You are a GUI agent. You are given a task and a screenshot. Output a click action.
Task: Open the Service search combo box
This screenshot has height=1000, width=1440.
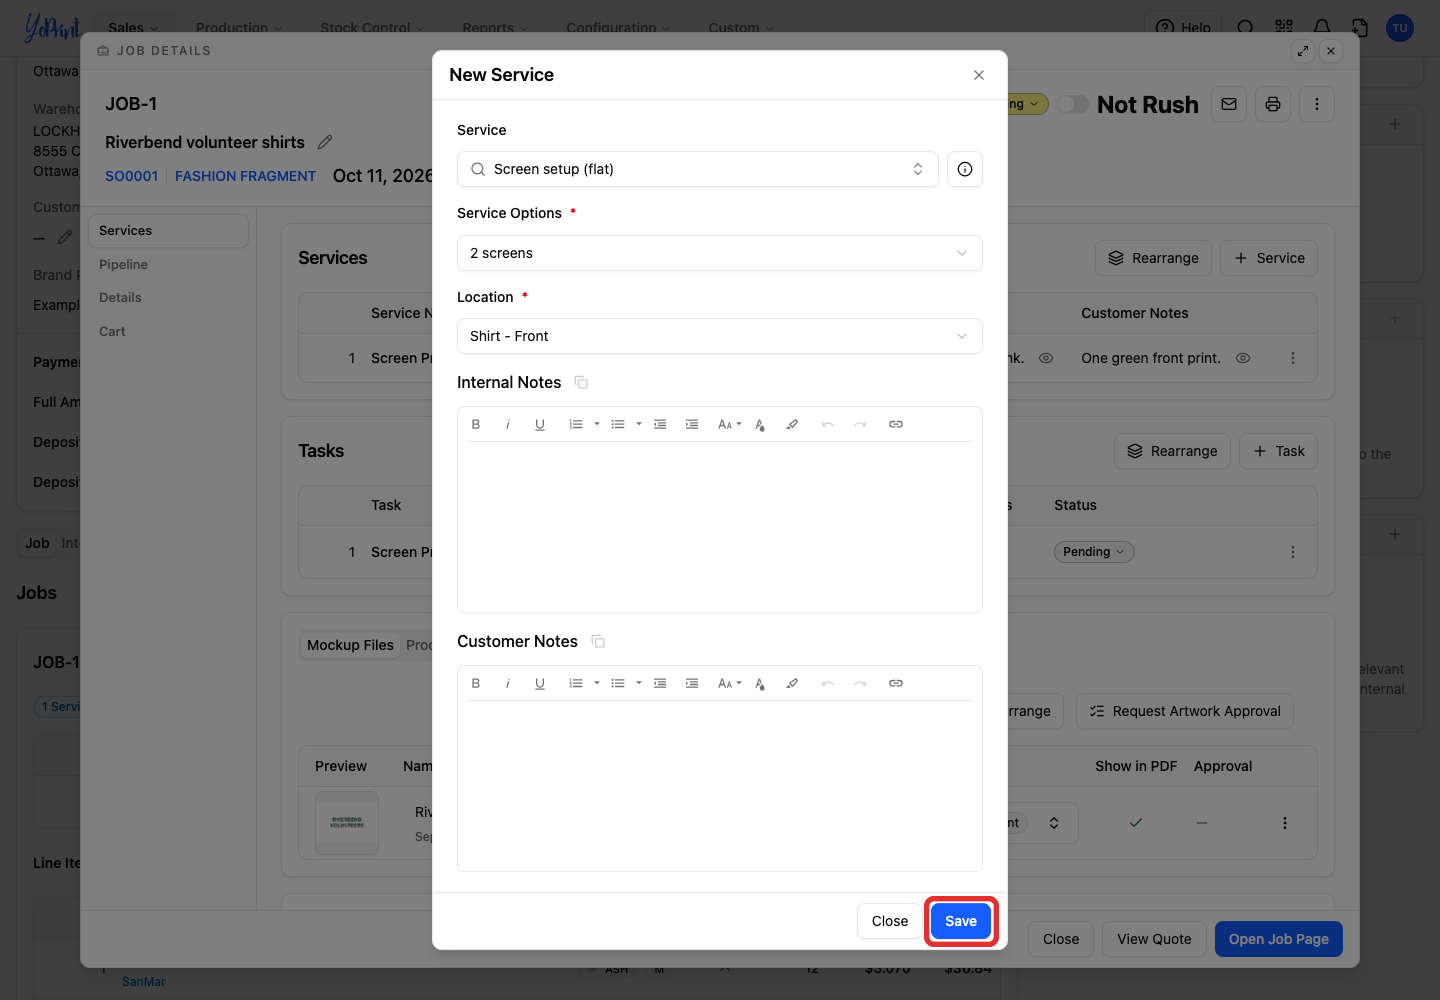tap(698, 169)
